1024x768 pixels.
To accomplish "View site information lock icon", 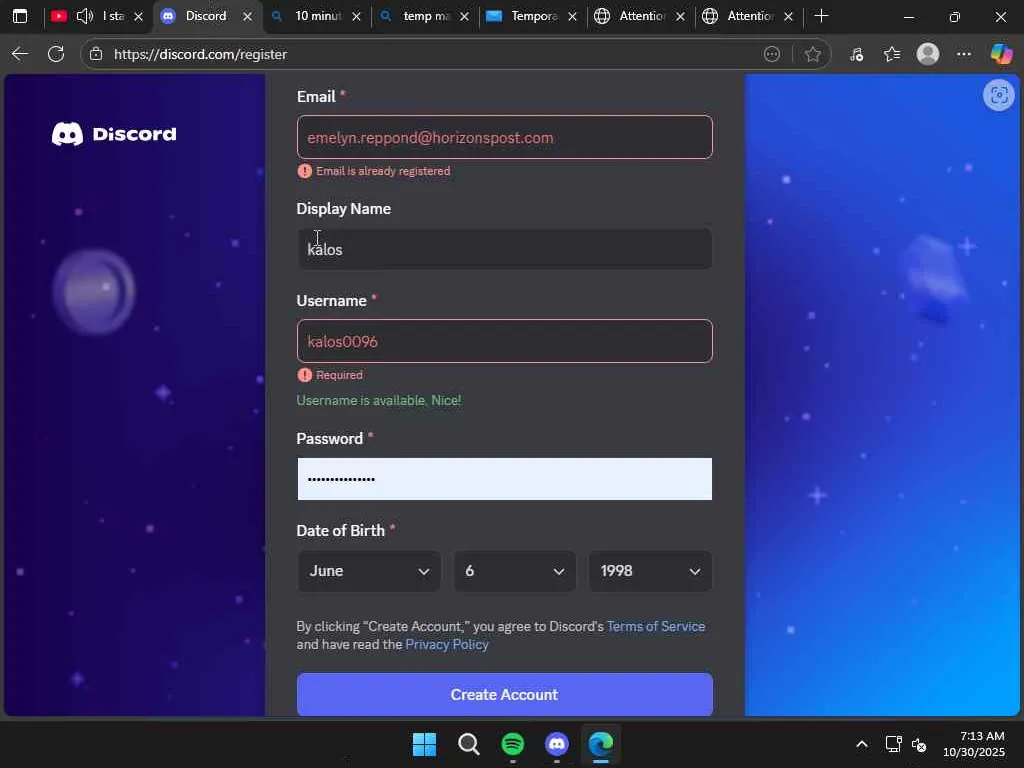I will [96, 54].
